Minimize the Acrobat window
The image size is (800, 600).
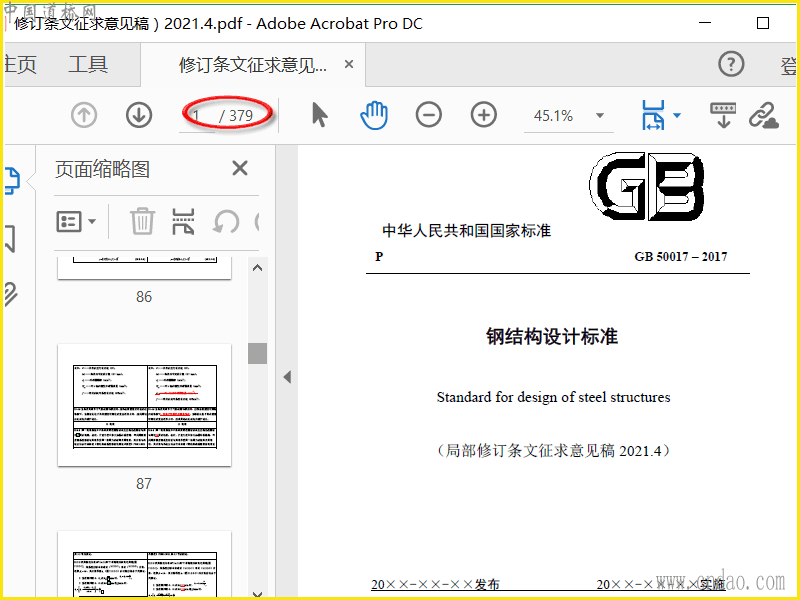click(705, 23)
